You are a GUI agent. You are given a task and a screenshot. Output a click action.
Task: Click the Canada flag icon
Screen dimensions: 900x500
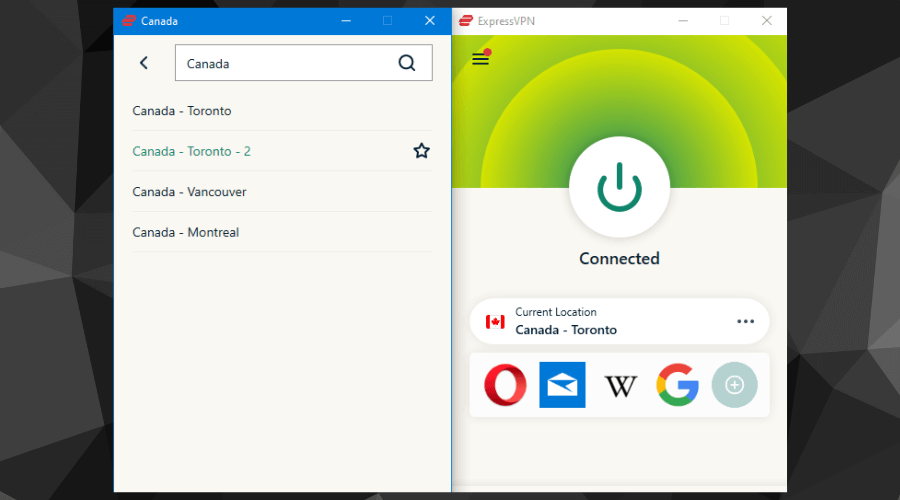pyautogui.click(x=495, y=321)
